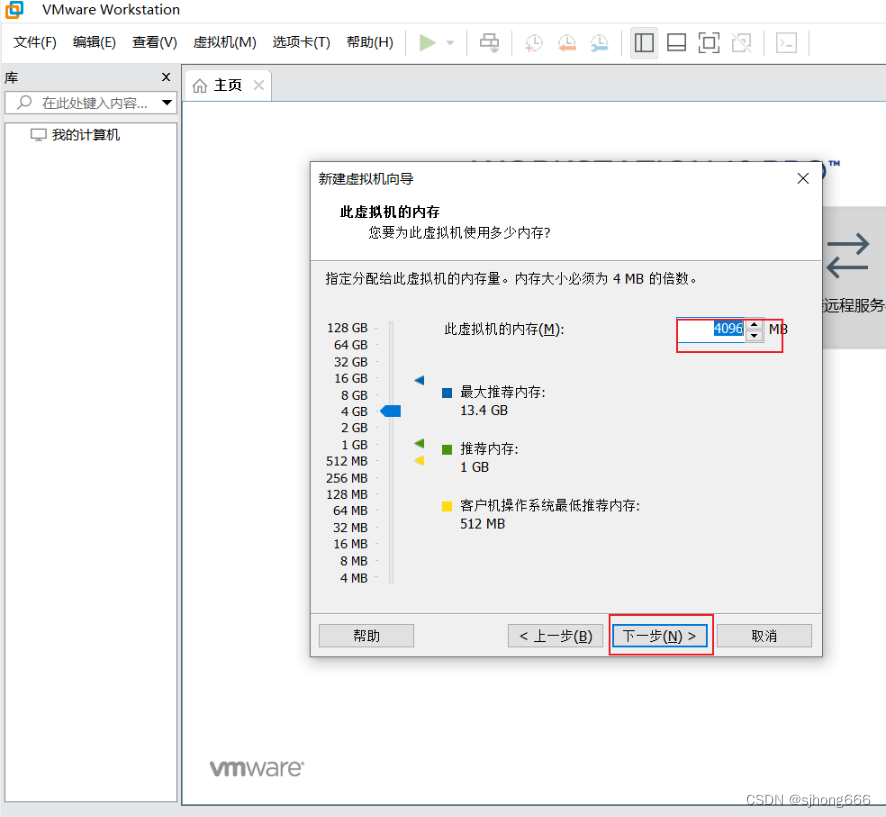
Task: Click the 512 MB slider label
Action: click(x=347, y=461)
